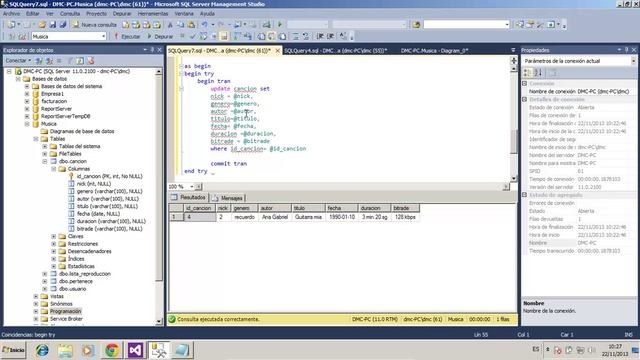Close the SQLQuery7.sql tab
Image resolution: width=640 pixels, height=360 pixels.
(x=278, y=51)
